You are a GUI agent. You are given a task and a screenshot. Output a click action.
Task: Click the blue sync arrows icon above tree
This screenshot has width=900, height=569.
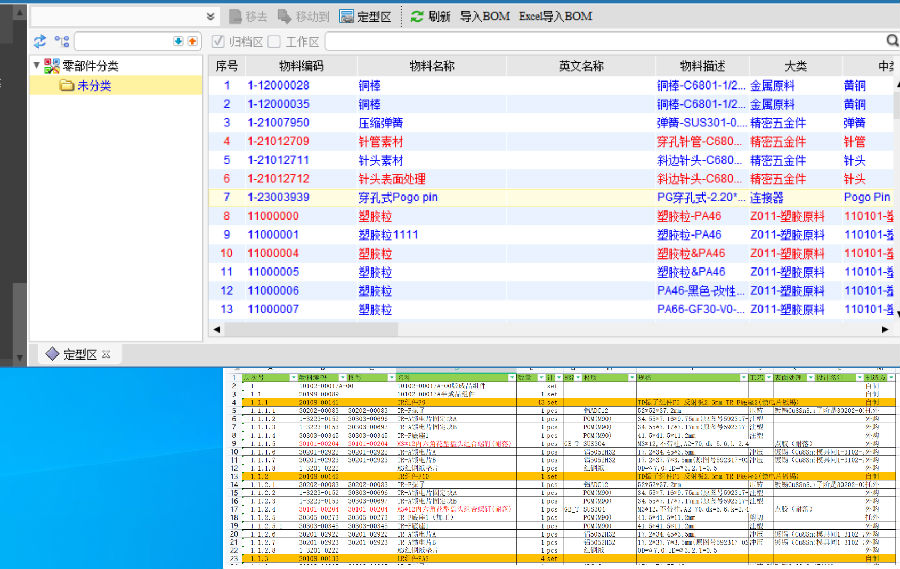(40, 41)
